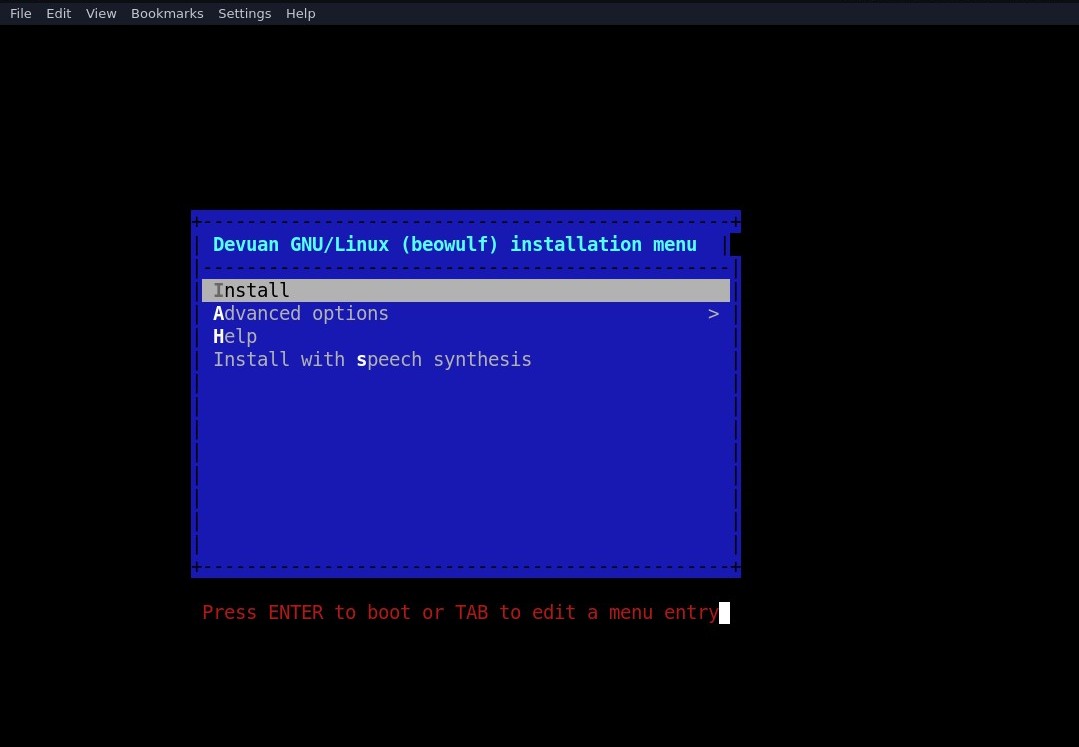Viewport: 1079px width, 747px height.
Task: Open the View menu
Action: pos(100,13)
